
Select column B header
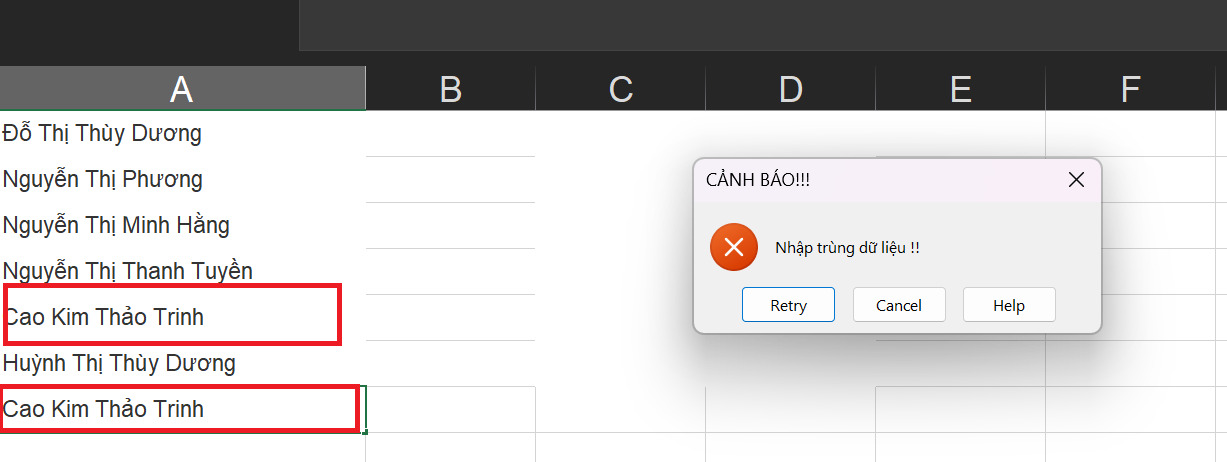click(x=450, y=89)
